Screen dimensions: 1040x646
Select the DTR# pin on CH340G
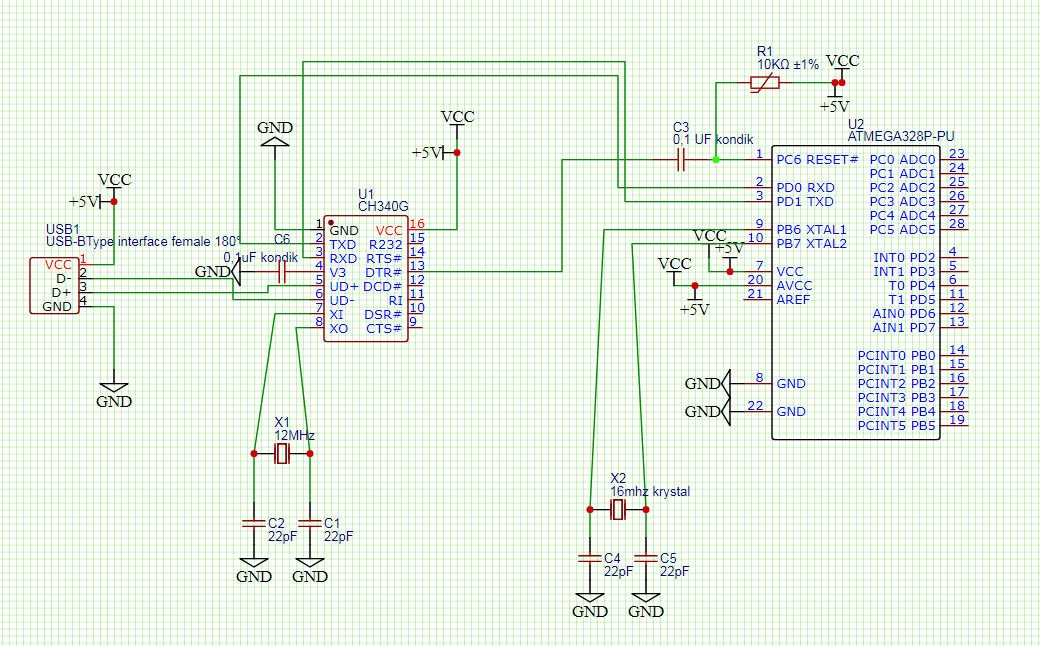(383, 272)
